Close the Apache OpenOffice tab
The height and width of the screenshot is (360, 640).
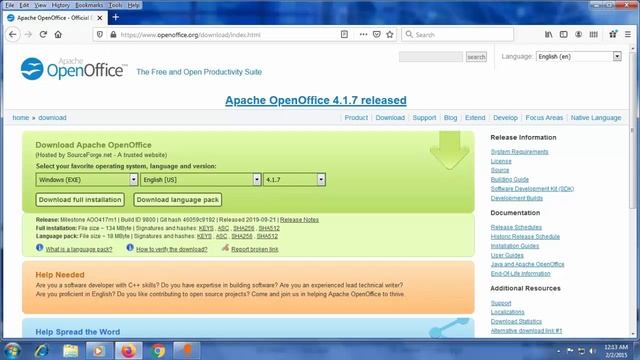click(x=100, y=18)
